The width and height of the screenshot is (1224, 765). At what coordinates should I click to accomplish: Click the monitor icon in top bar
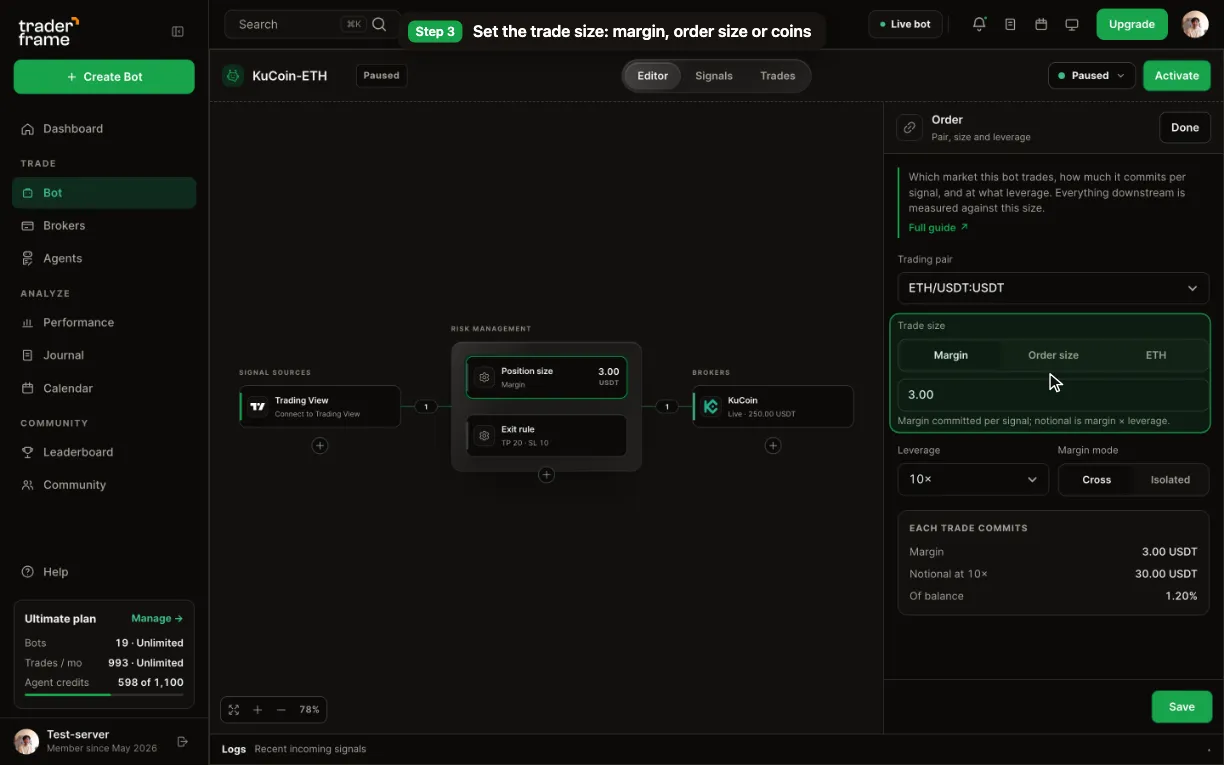(x=1072, y=24)
